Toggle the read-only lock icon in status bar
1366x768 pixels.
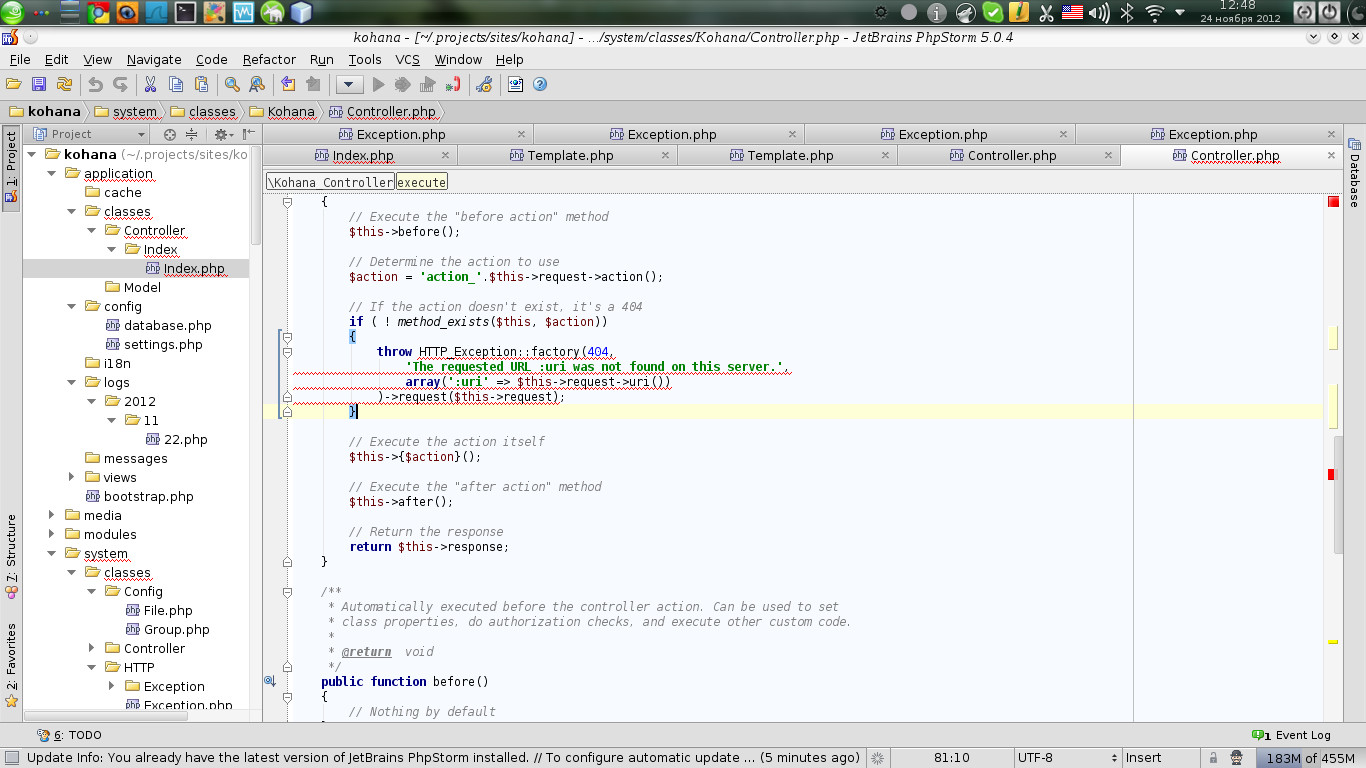(x=1213, y=758)
